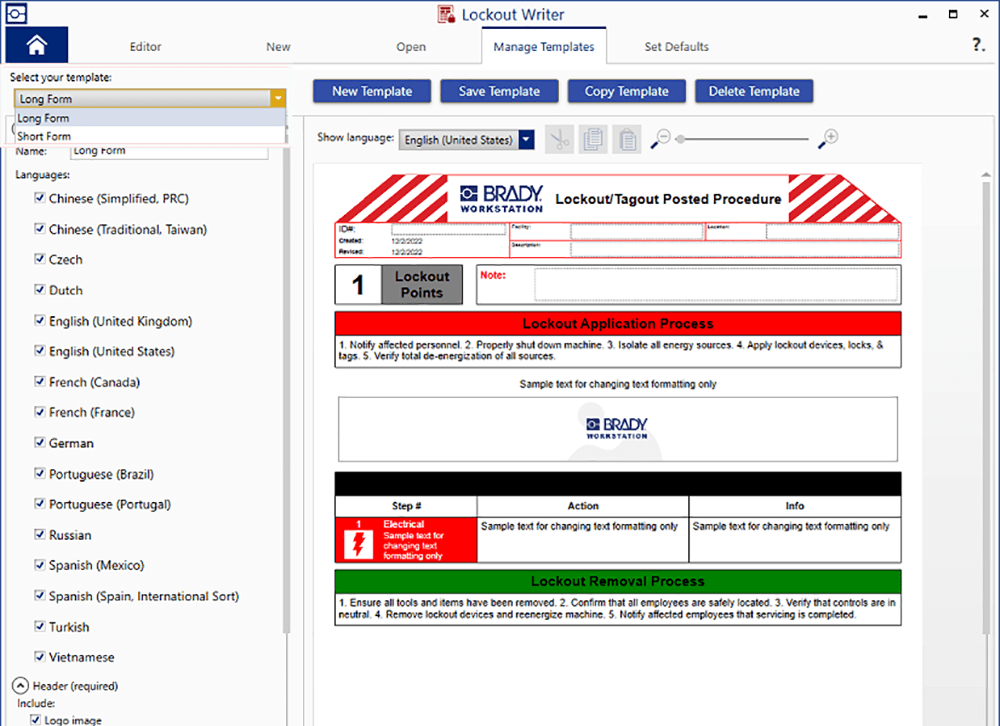
Task: Uncheck Chinese (Simplified, PRC) language
Action: coord(40,198)
